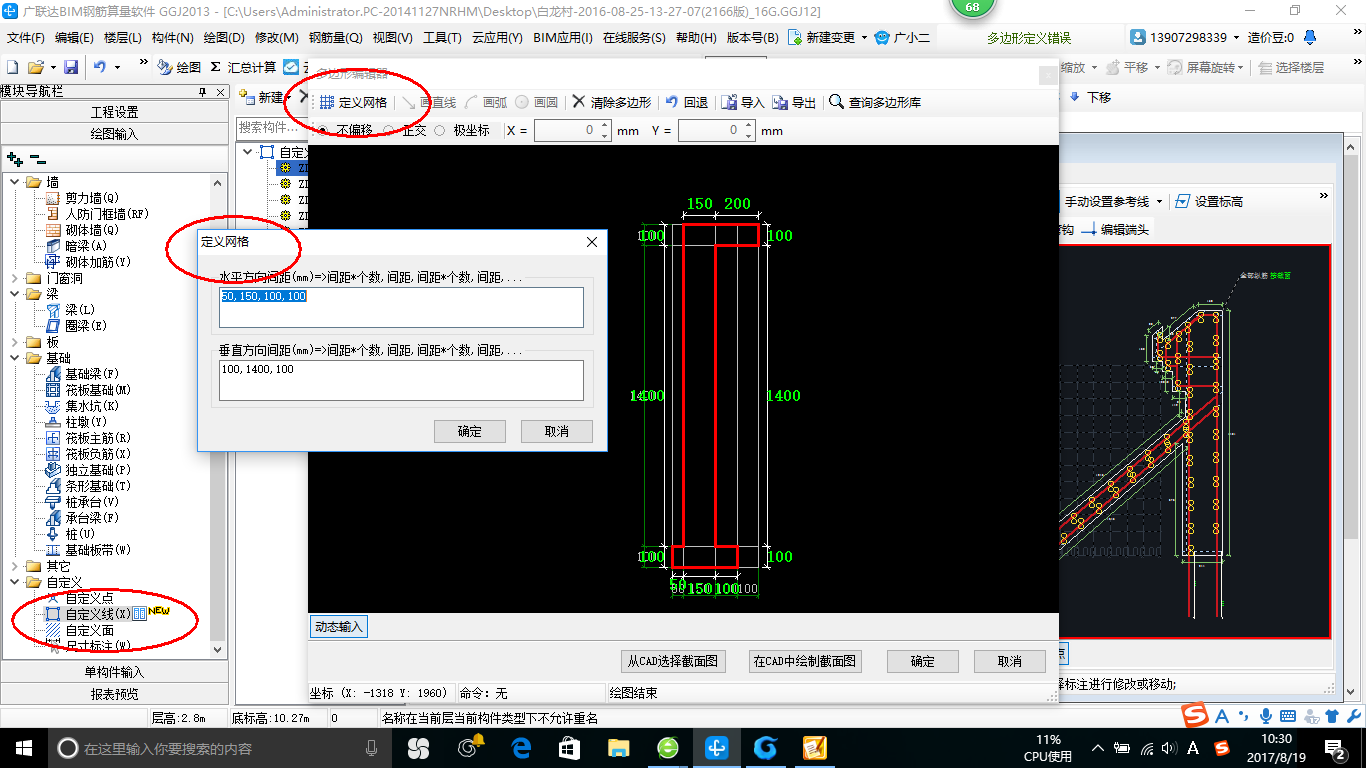
Task: Collapse the 自定义 folder
Action: click(14, 582)
